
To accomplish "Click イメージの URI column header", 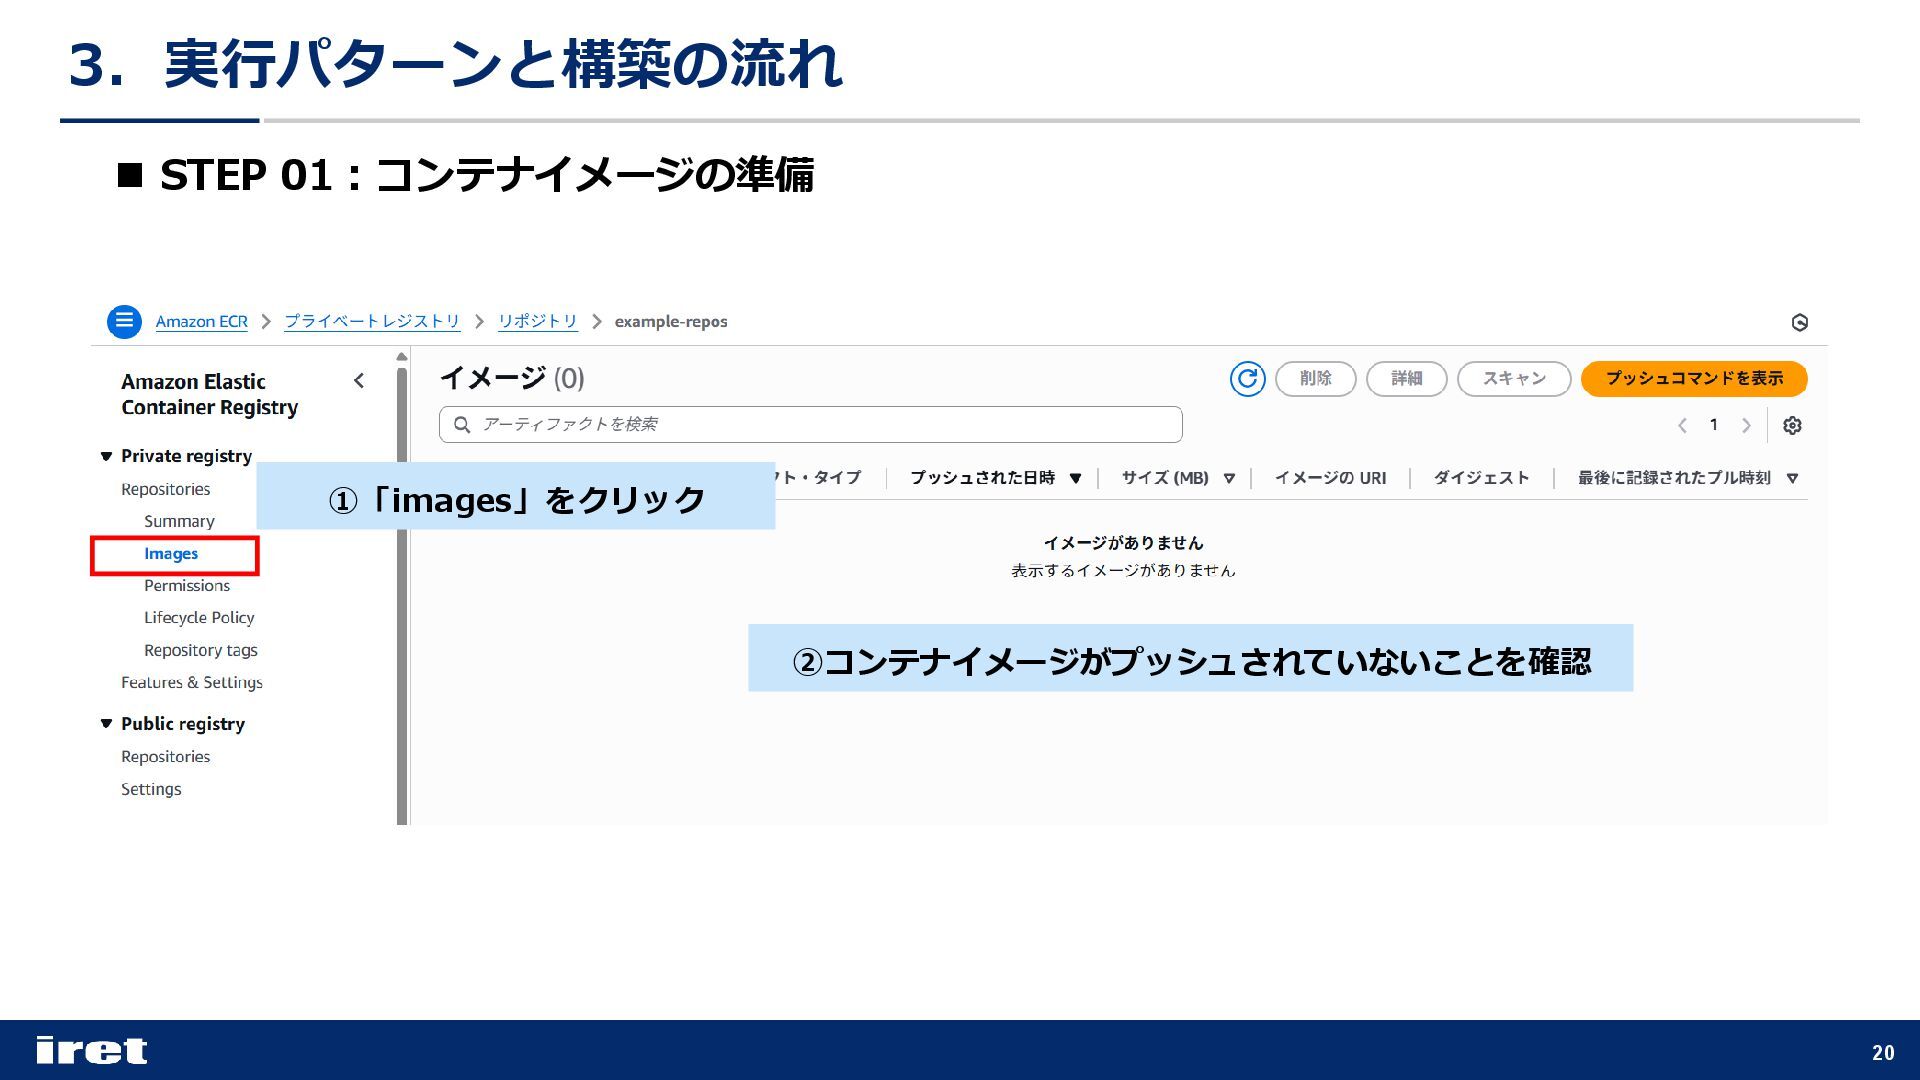I will point(1330,478).
